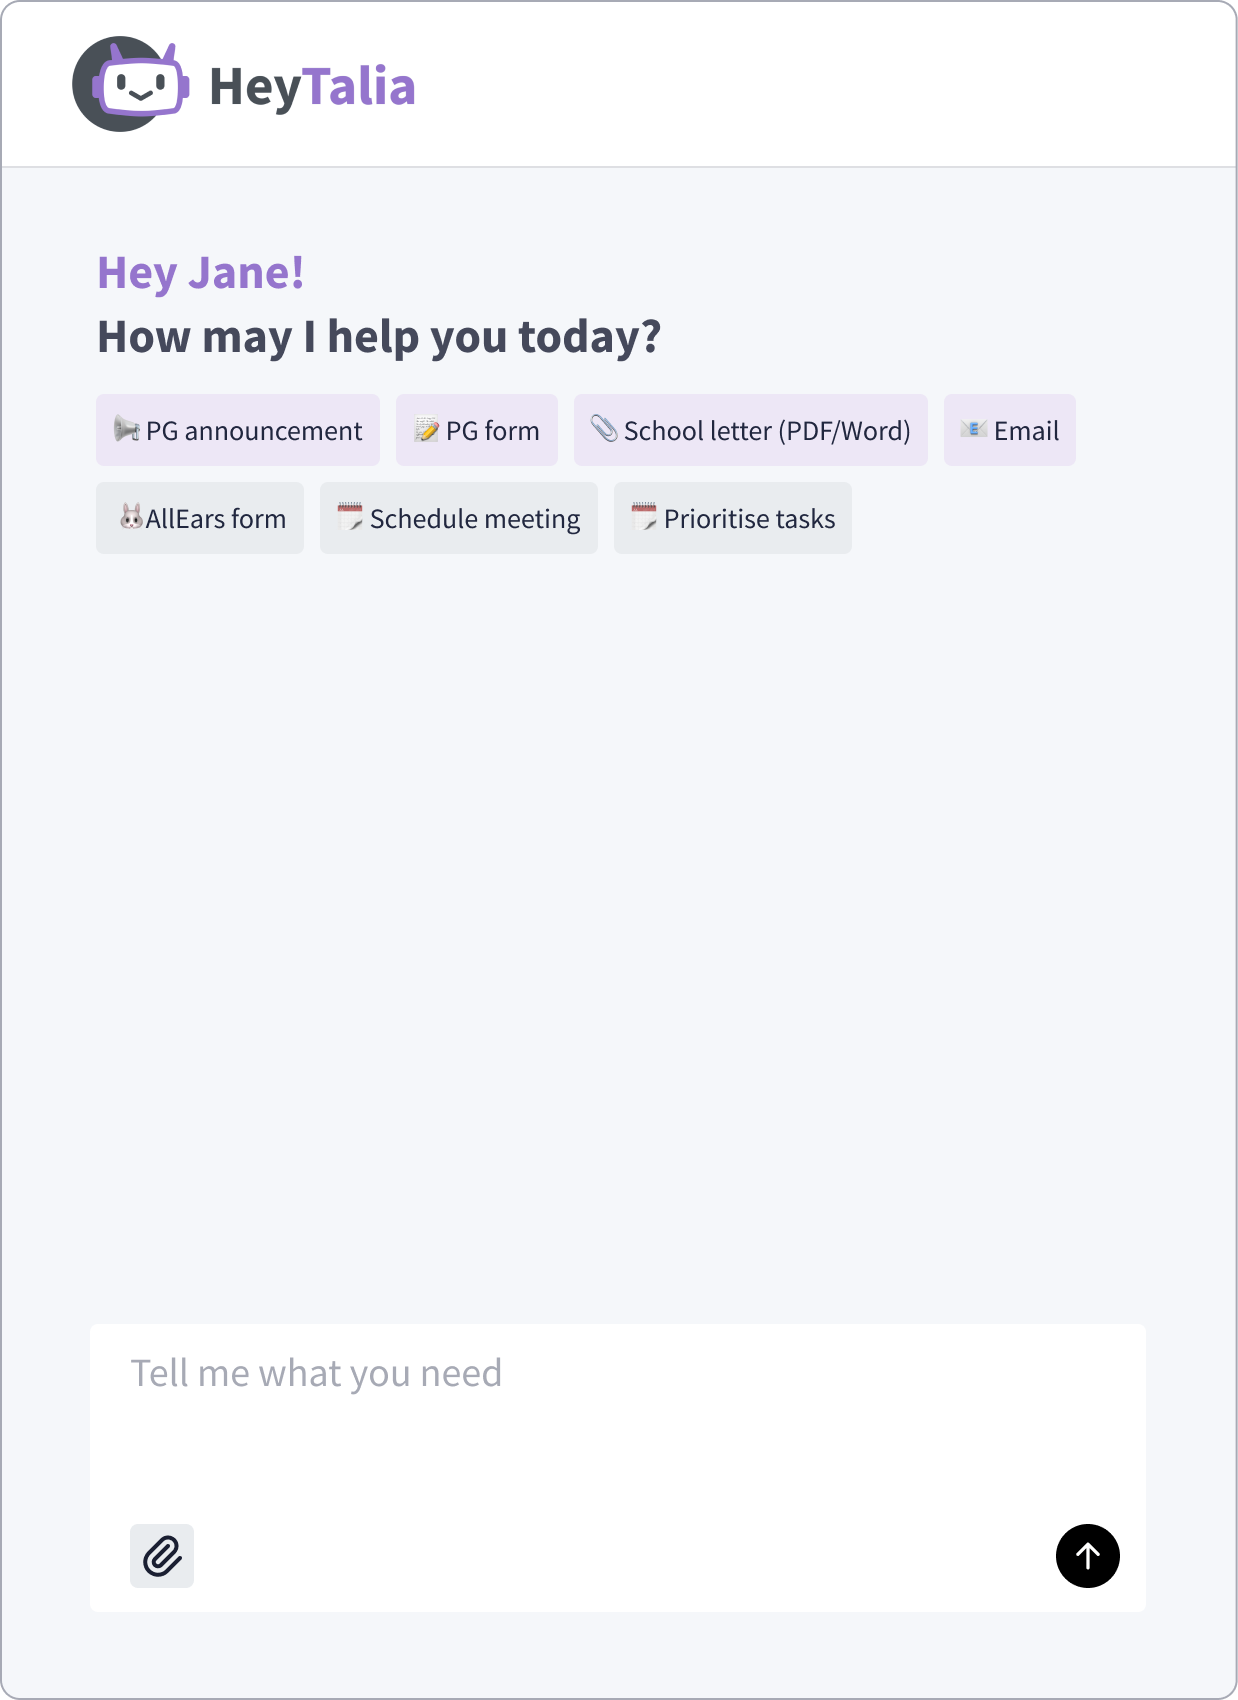Click the megaphone icon on PG announcement

click(x=126, y=429)
